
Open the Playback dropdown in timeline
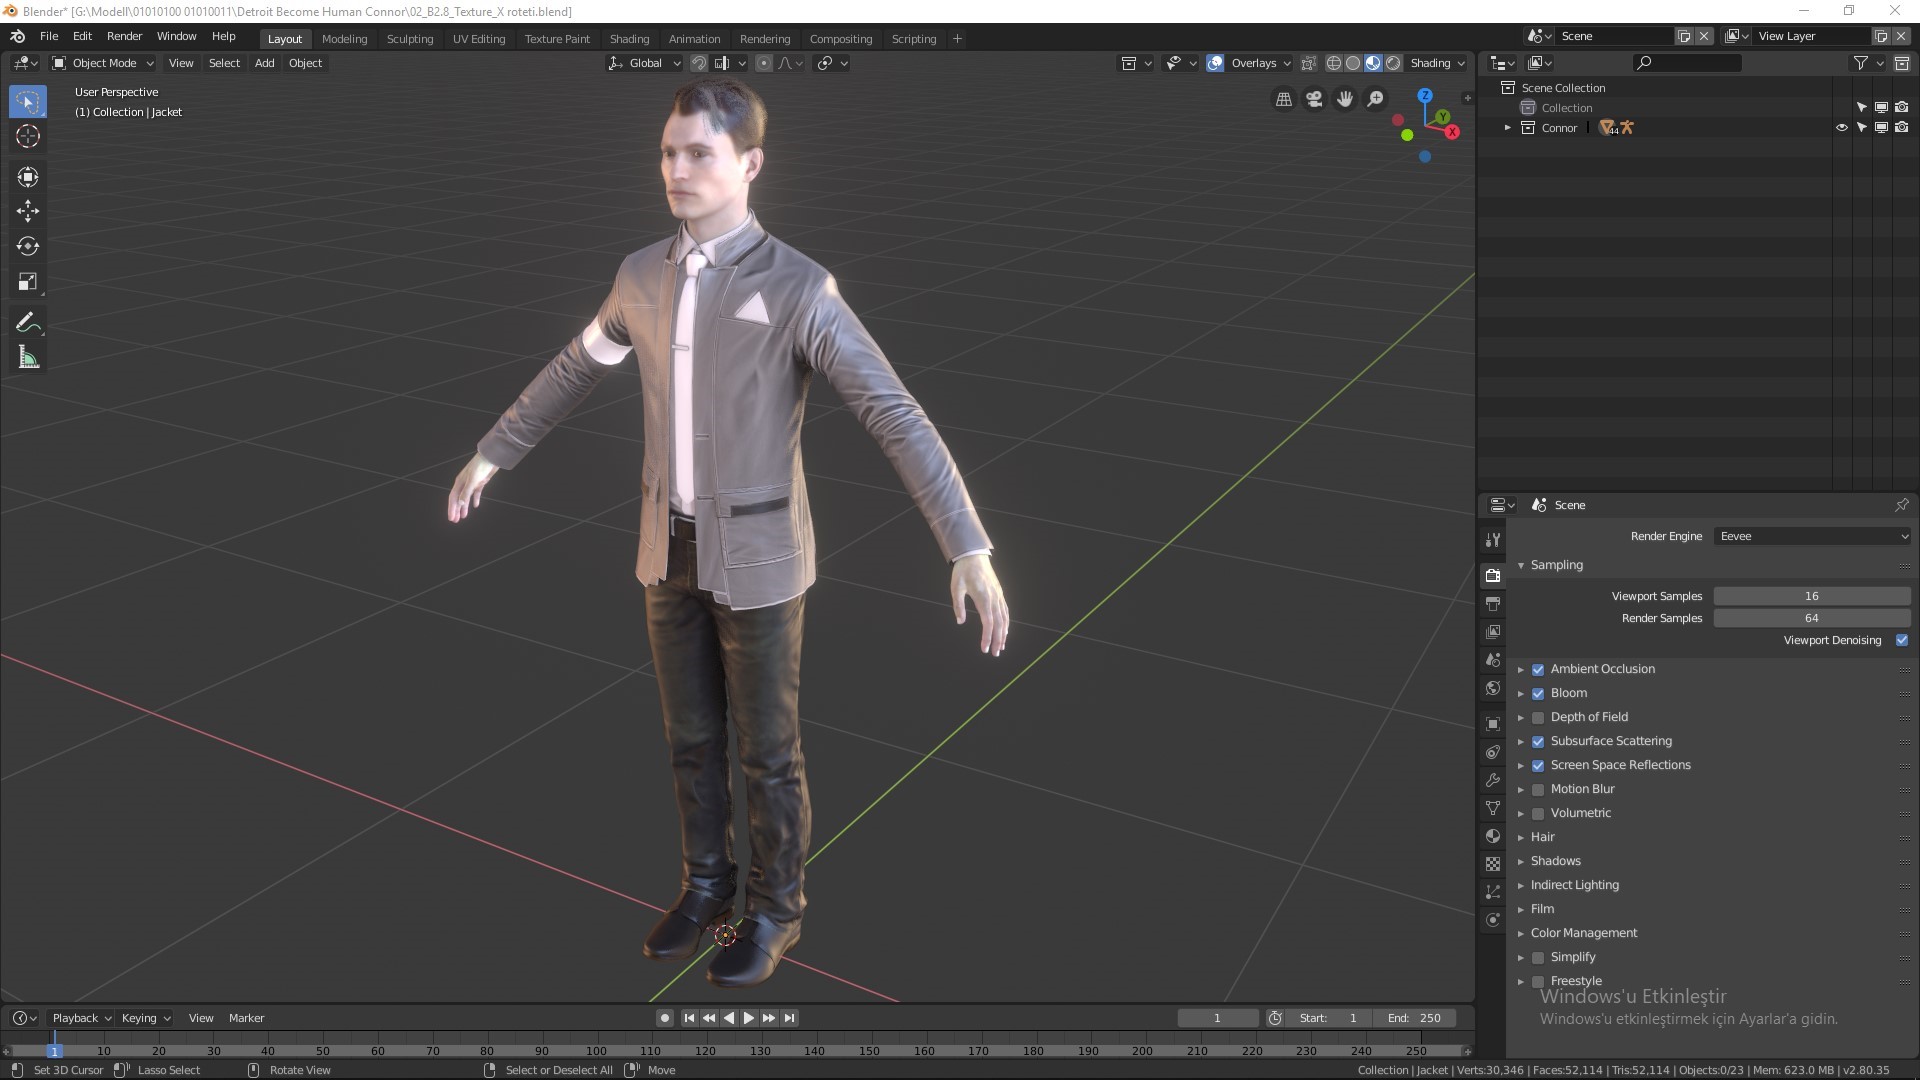(81, 1018)
